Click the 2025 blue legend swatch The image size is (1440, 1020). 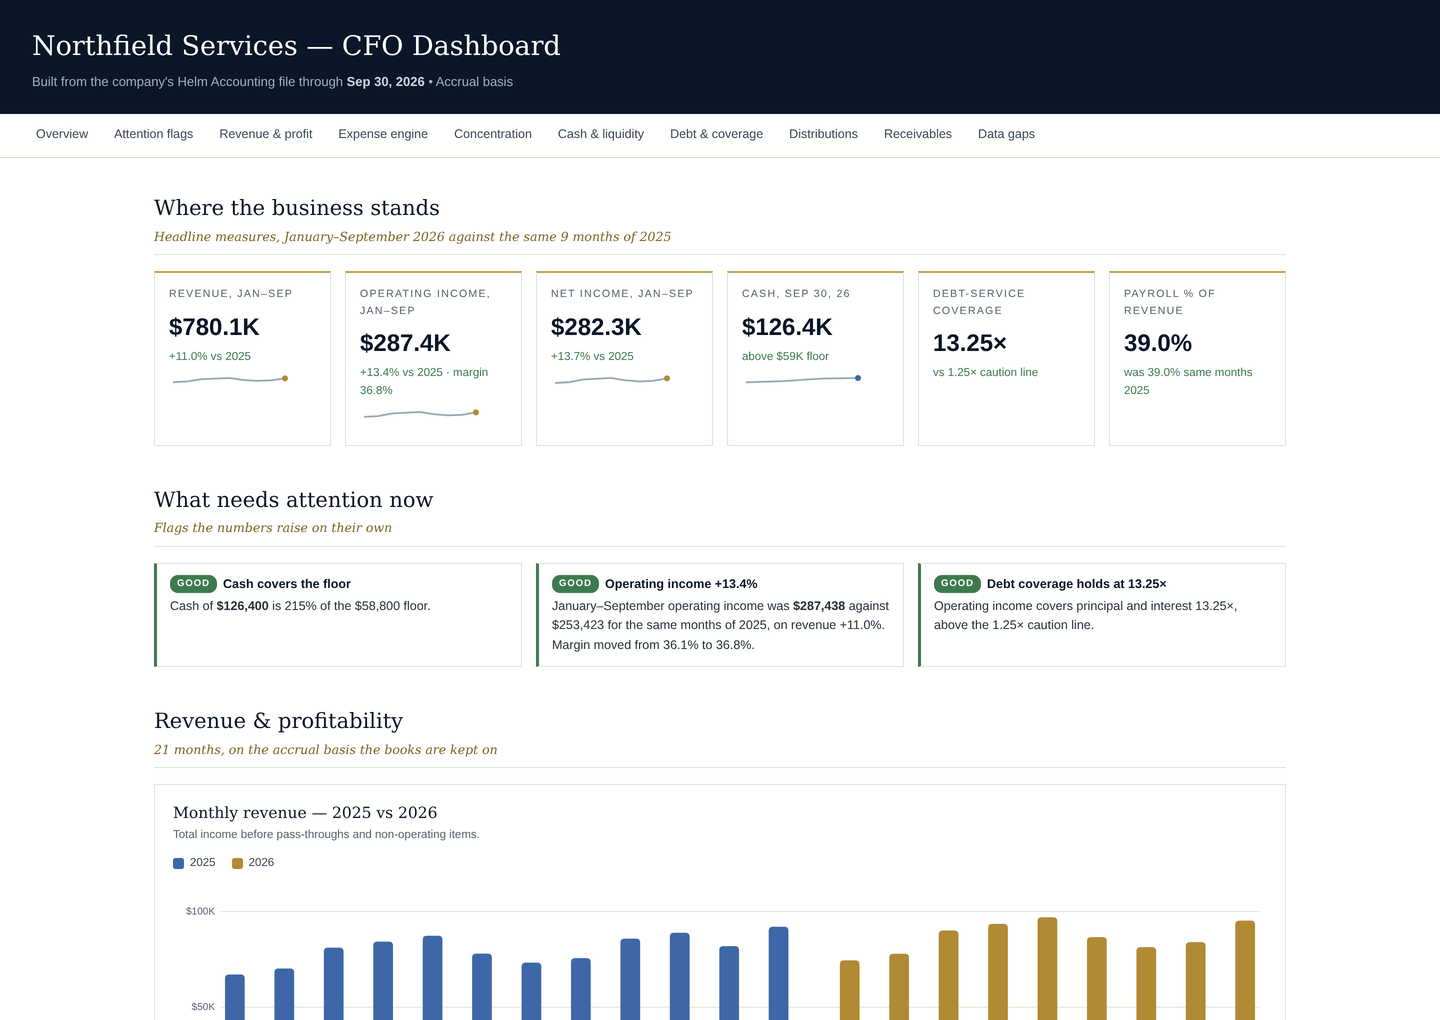178,863
